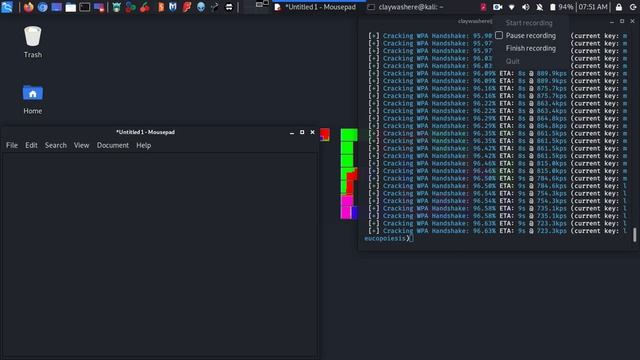Open the View menu in Mousepad
This screenshot has height=360, width=640.
point(81,145)
